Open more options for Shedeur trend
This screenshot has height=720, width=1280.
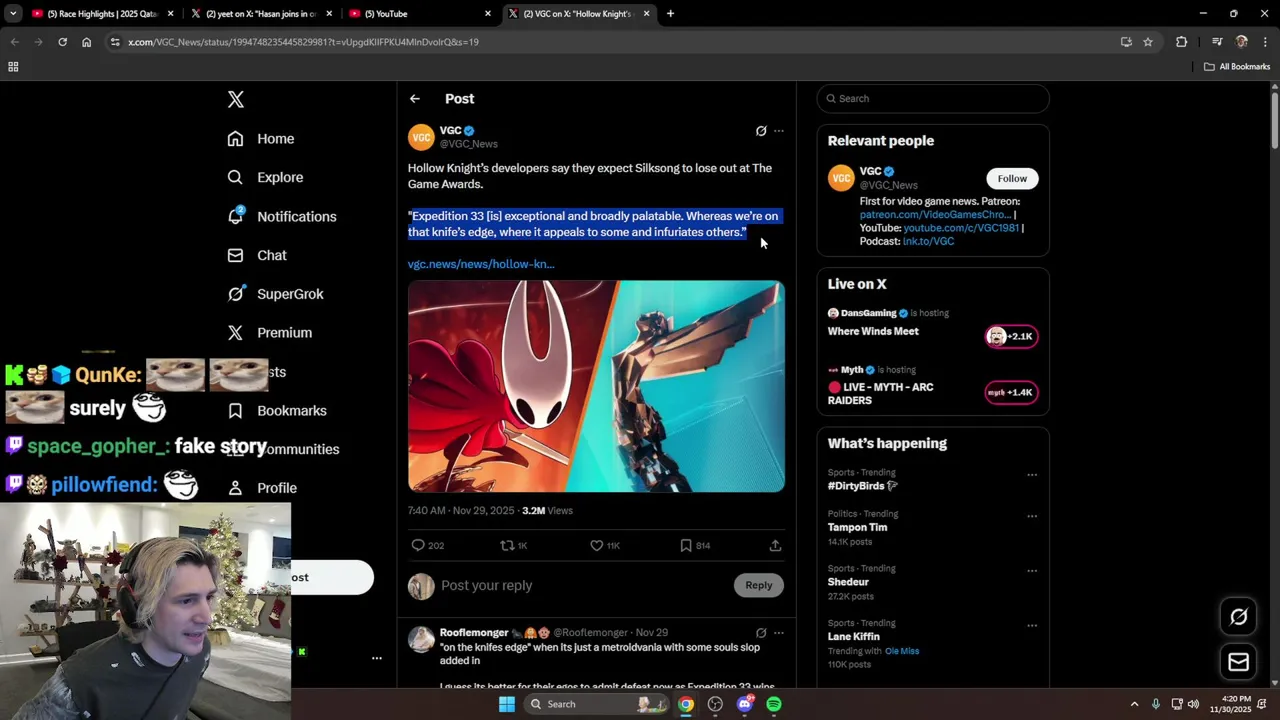1032,571
